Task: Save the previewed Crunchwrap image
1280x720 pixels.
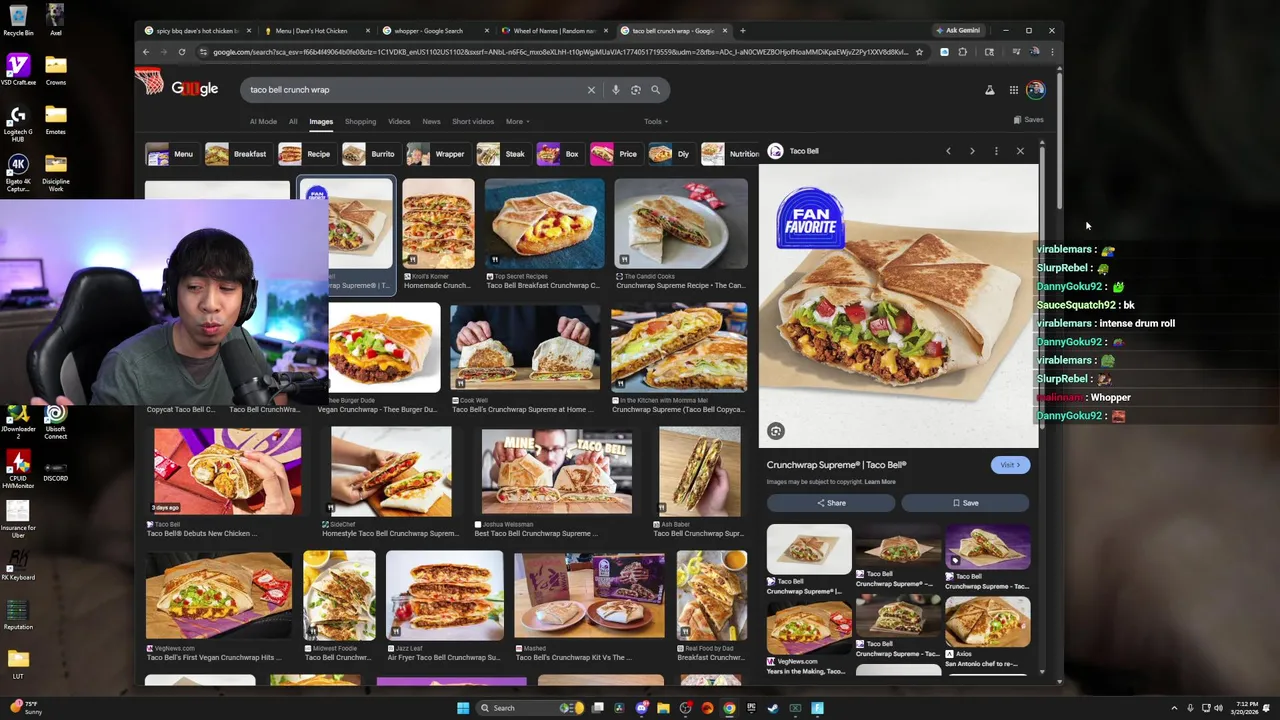Action: [x=965, y=503]
